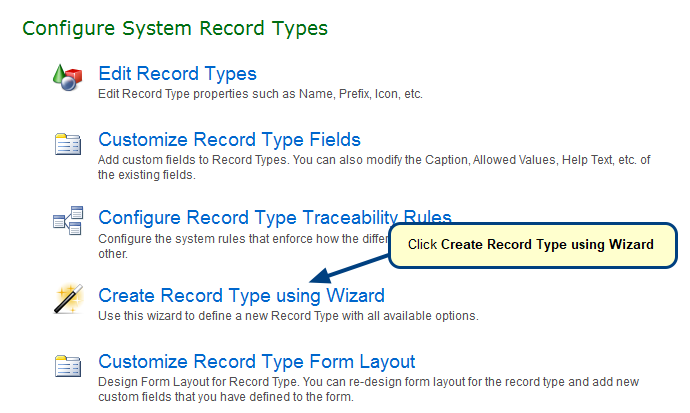Launch Create Record Type using Wizard link
The image size is (690, 413).
pyautogui.click(x=241, y=295)
